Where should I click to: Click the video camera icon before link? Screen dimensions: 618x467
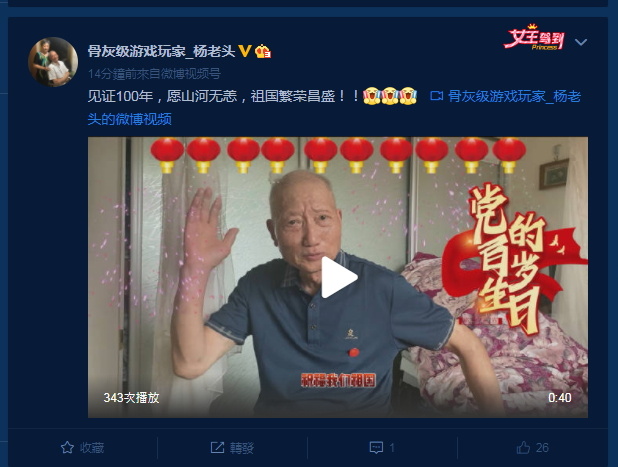(436, 96)
